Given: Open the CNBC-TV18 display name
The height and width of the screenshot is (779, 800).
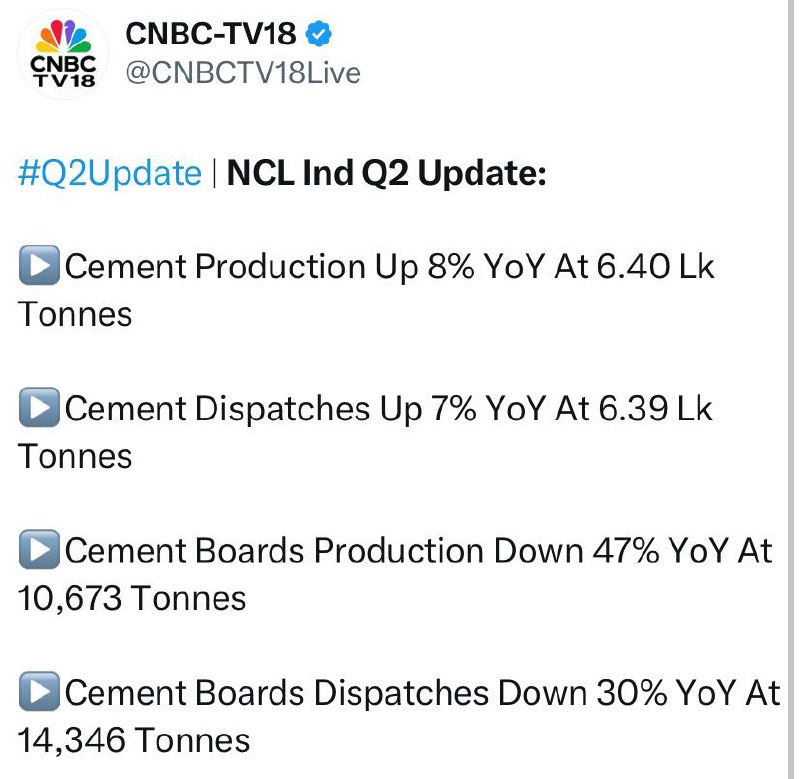Looking at the screenshot, I should click(x=211, y=34).
